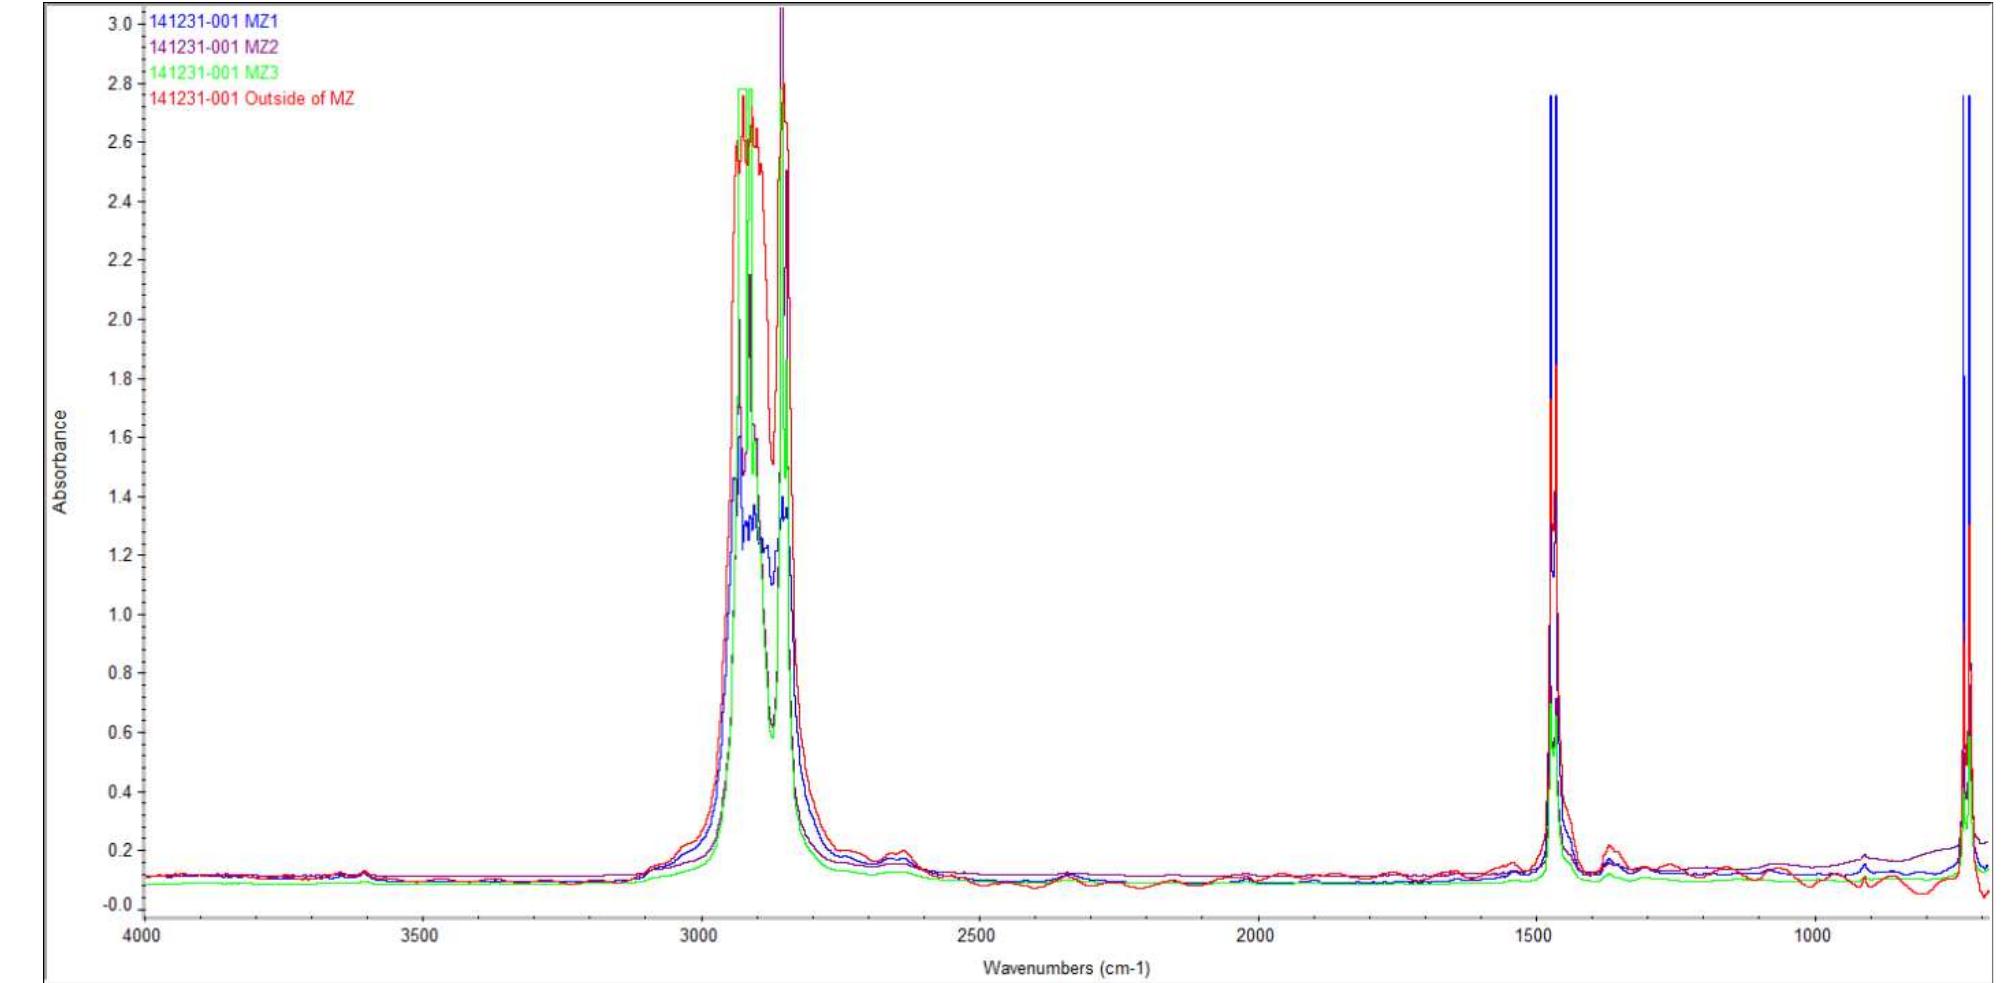Click the 4000 wavenumber tick label
Viewport: 2005px width, 983px height.
[141, 936]
